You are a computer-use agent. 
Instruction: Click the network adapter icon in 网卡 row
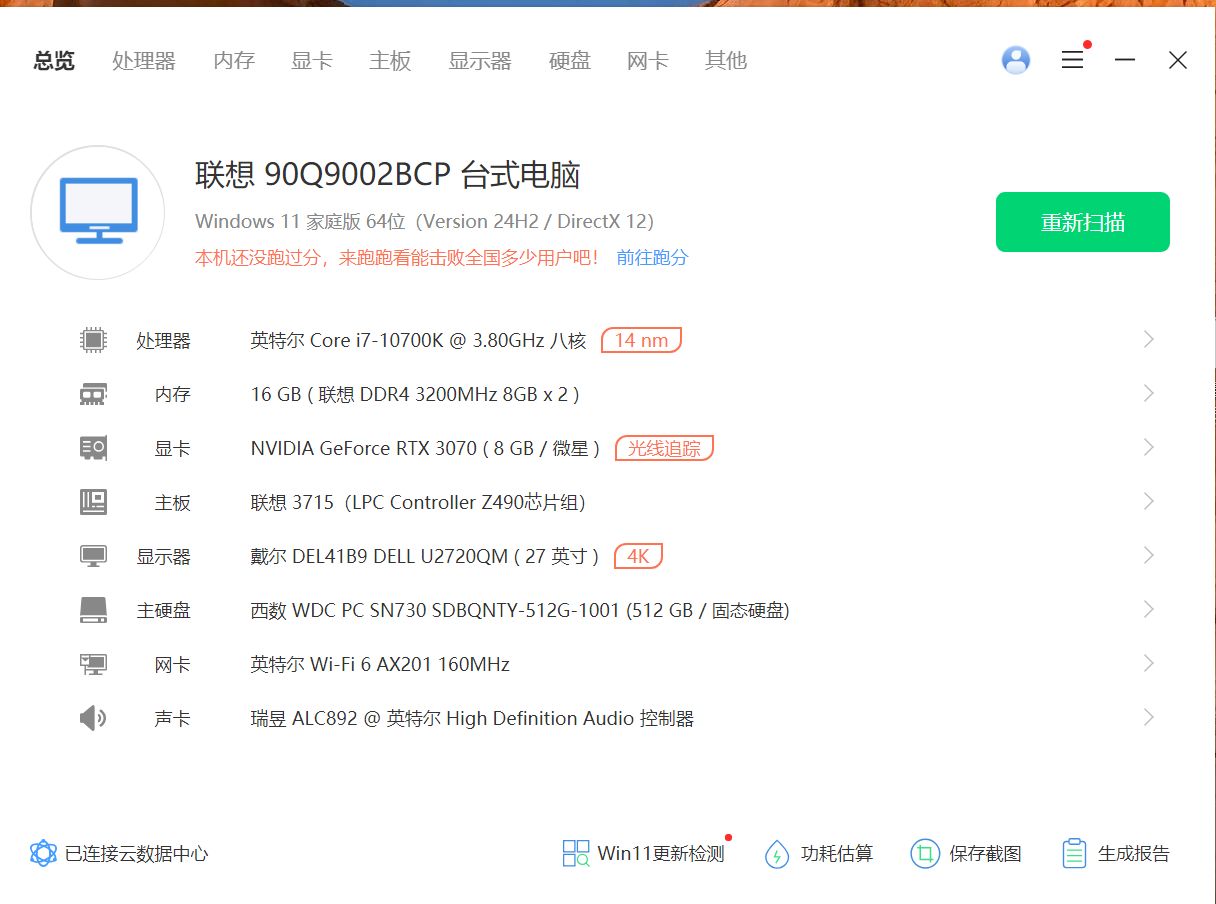pyautogui.click(x=93, y=664)
